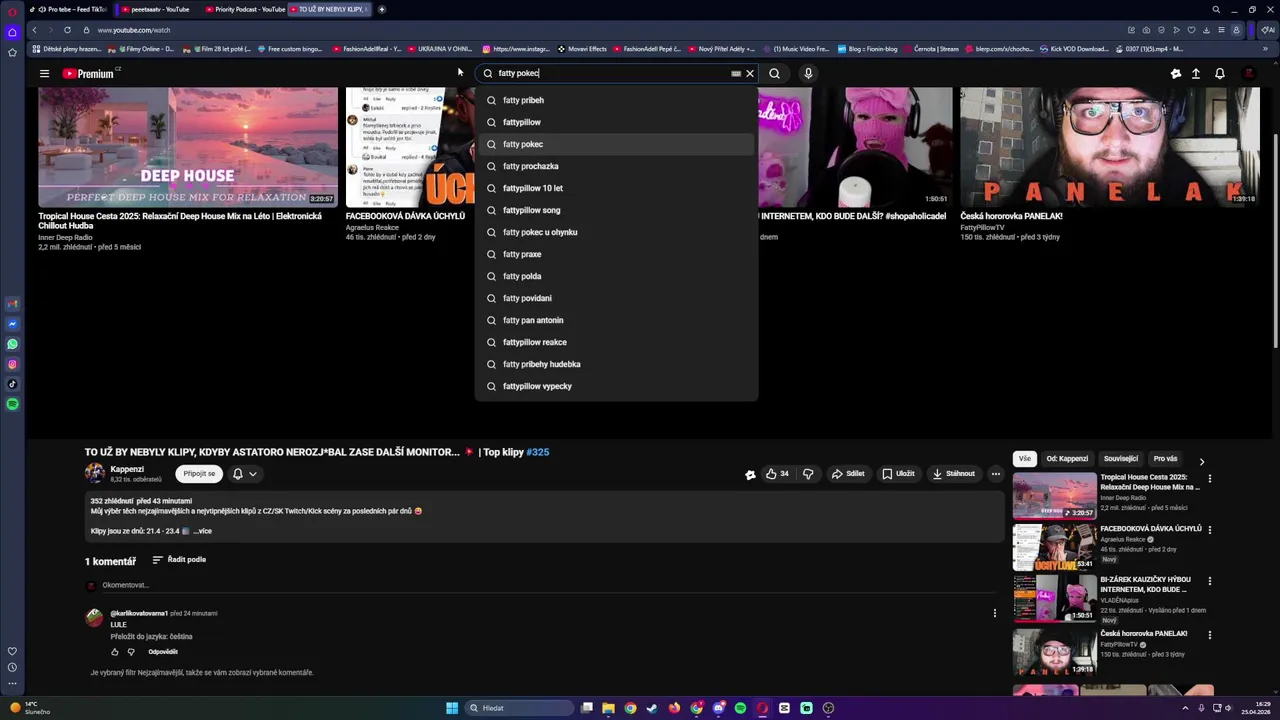Image resolution: width=1280 pixels, height=720 pixels.
Task: Like the LULE comment
Action: pos(114,652)
